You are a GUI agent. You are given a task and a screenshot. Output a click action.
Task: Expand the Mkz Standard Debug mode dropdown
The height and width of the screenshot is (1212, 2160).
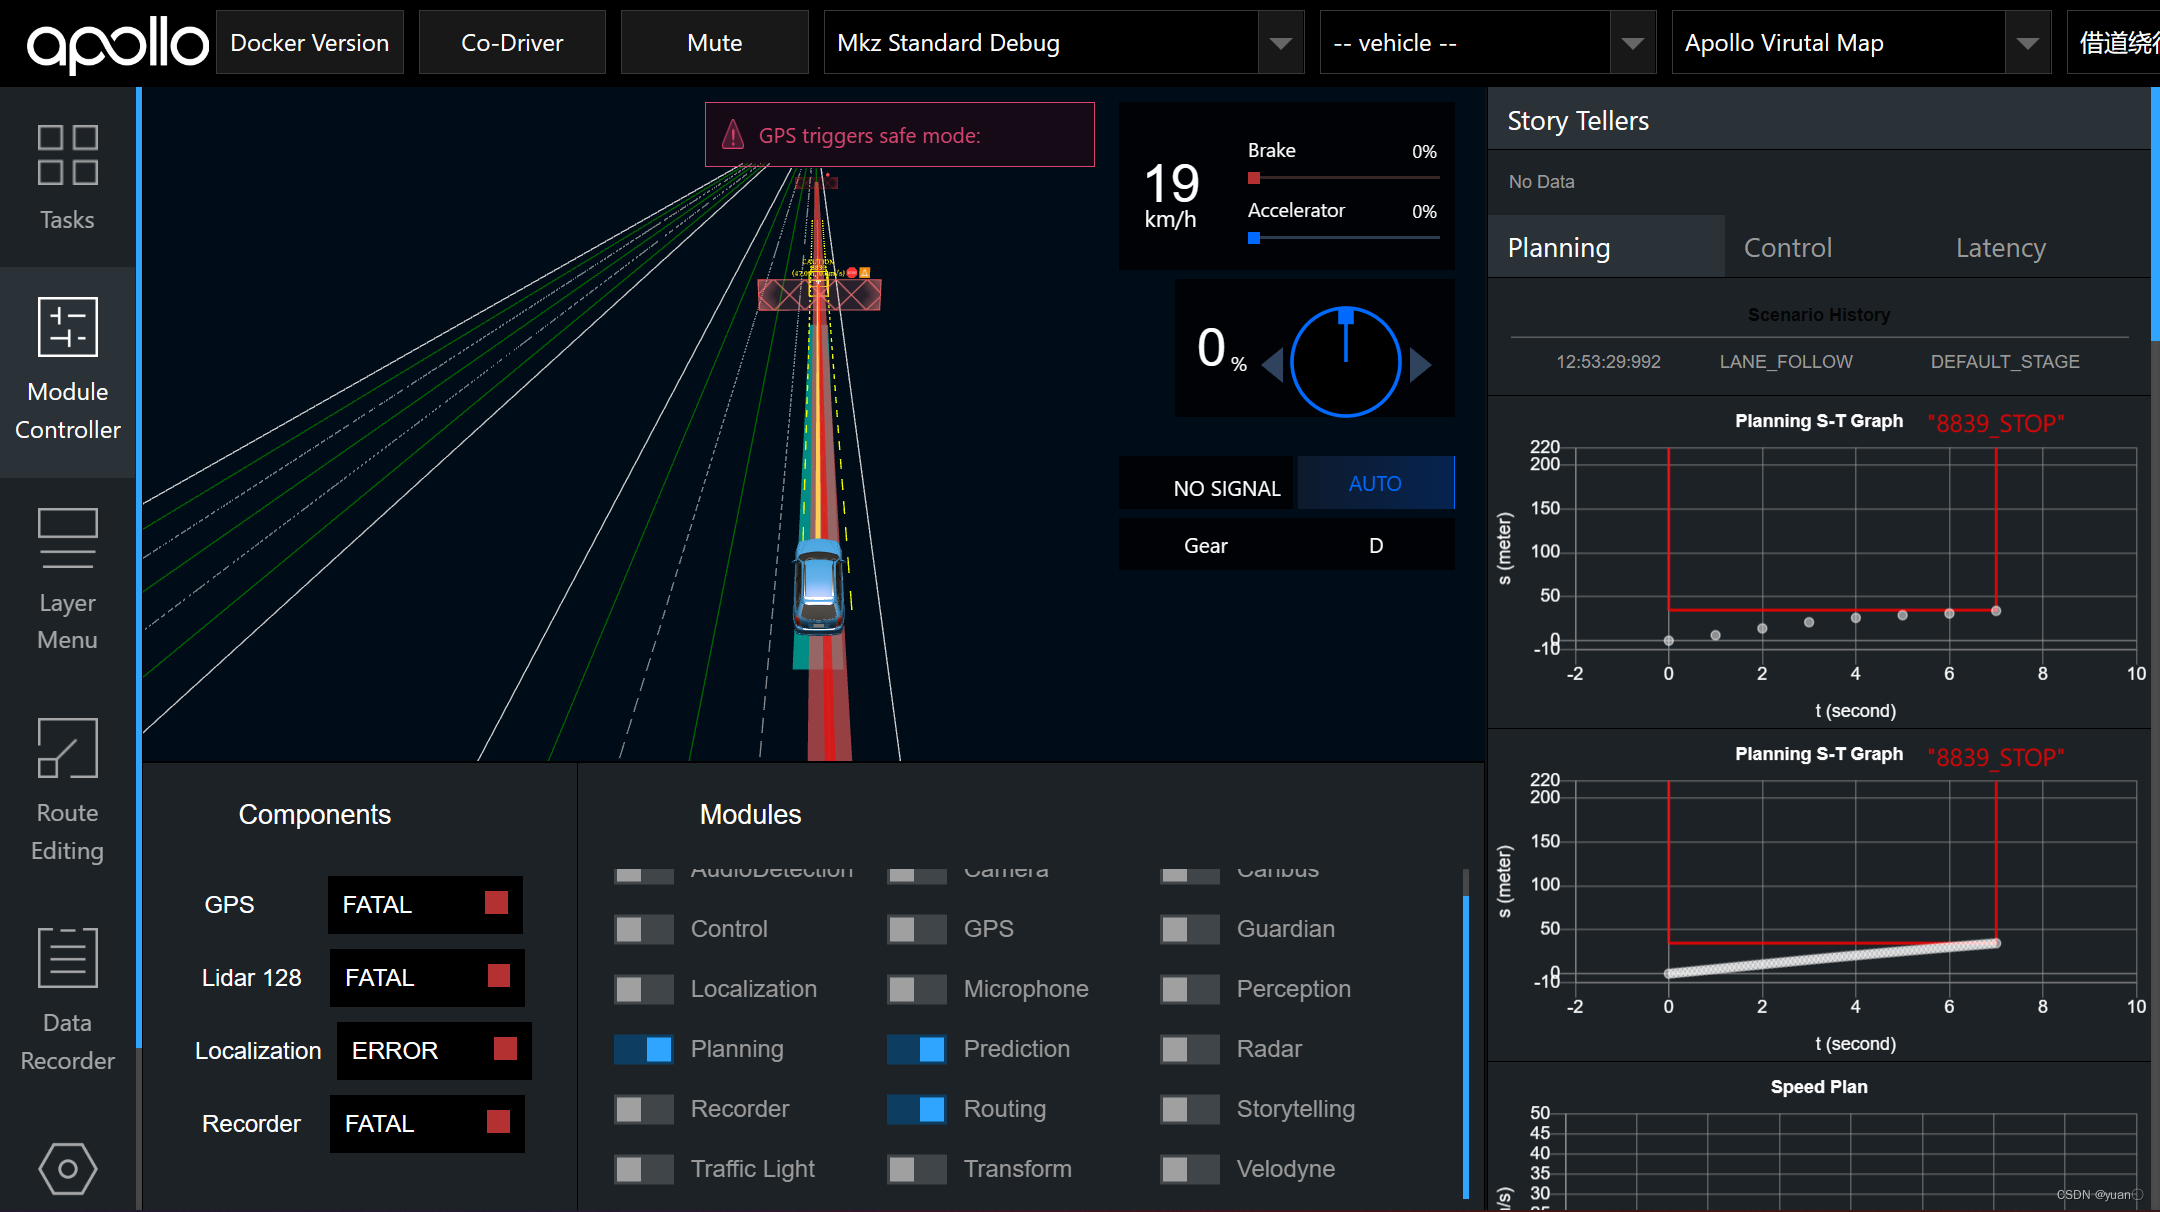pyautogui.click(x=1280, y=43)
